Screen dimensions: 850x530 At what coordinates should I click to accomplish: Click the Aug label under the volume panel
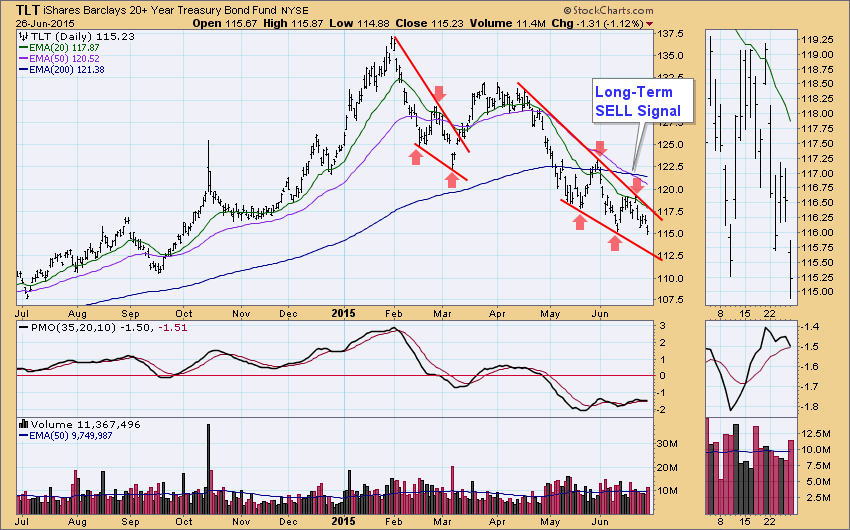click(78, 521)
